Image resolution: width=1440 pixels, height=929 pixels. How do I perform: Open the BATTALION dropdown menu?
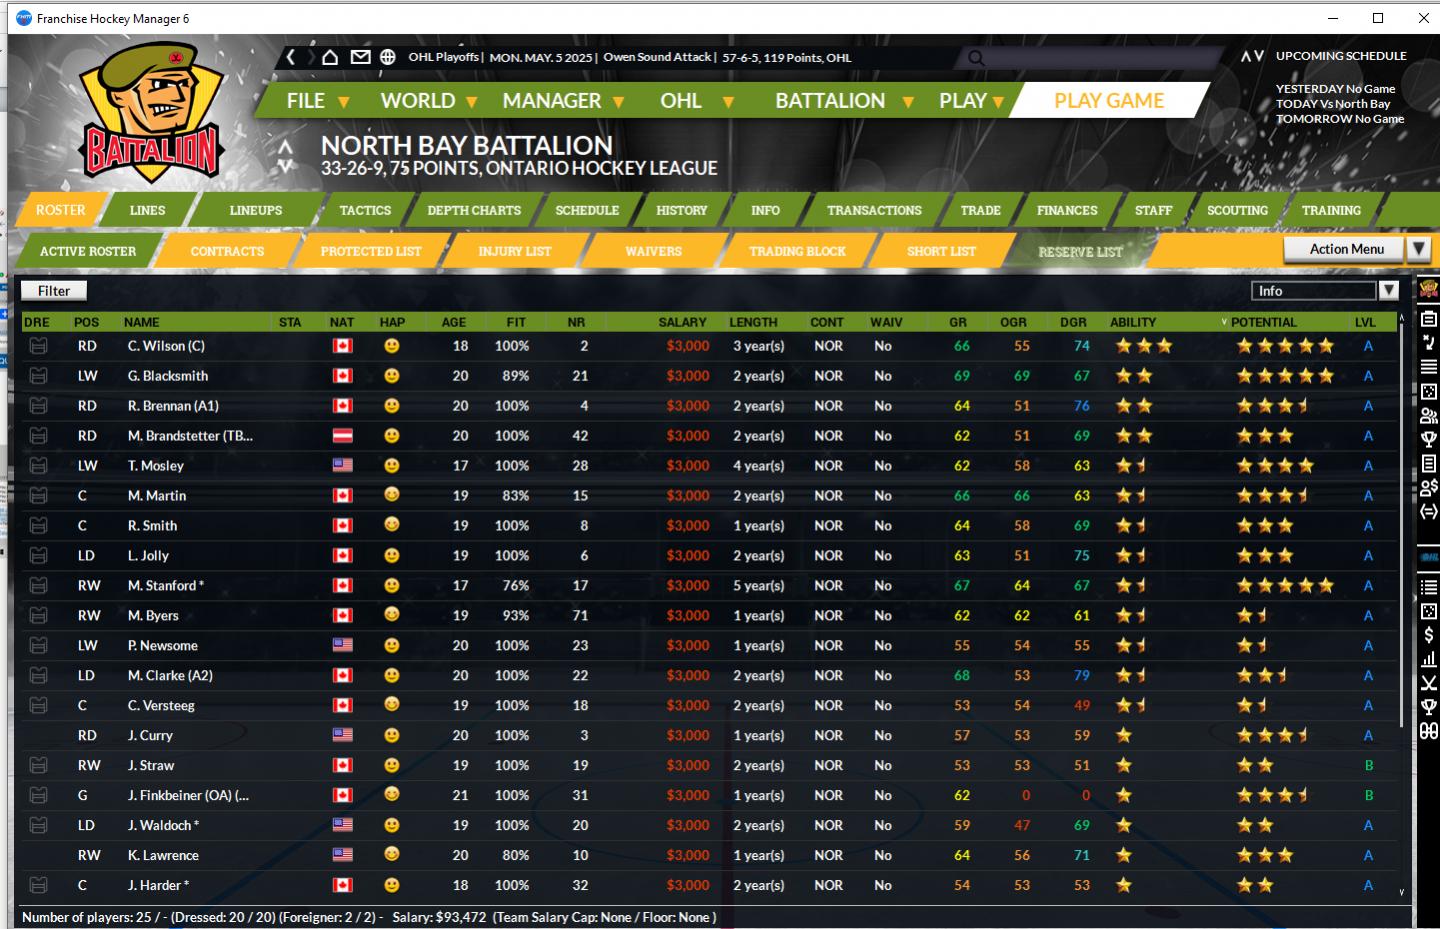coord(844,101)
